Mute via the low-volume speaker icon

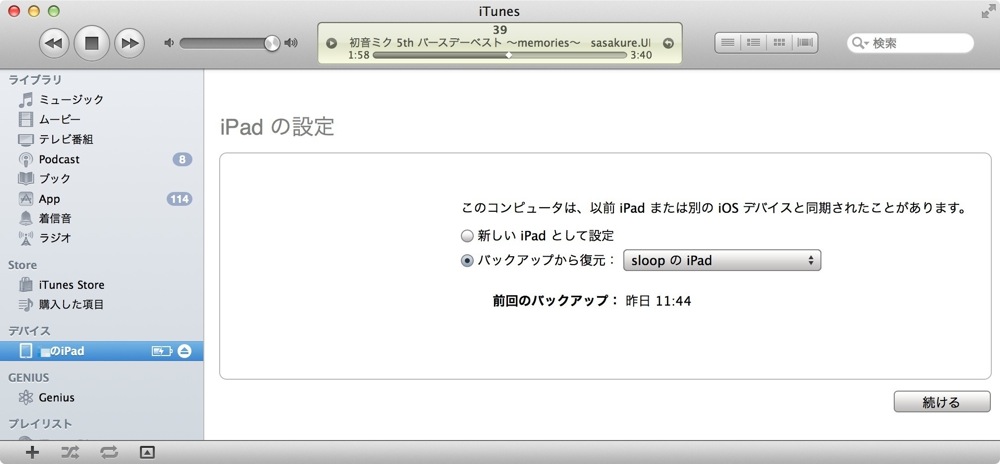coord(169,43)
